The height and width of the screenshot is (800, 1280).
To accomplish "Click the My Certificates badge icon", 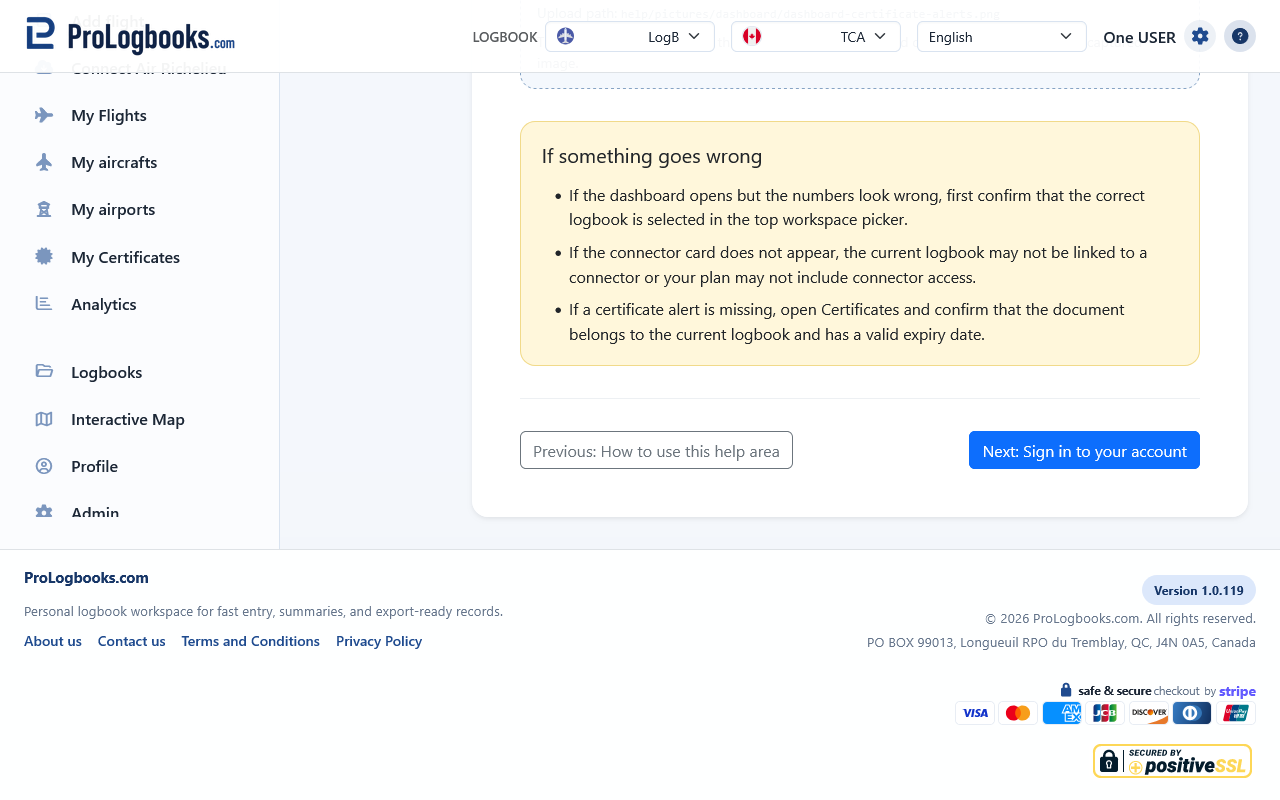I will click(44, 256).
